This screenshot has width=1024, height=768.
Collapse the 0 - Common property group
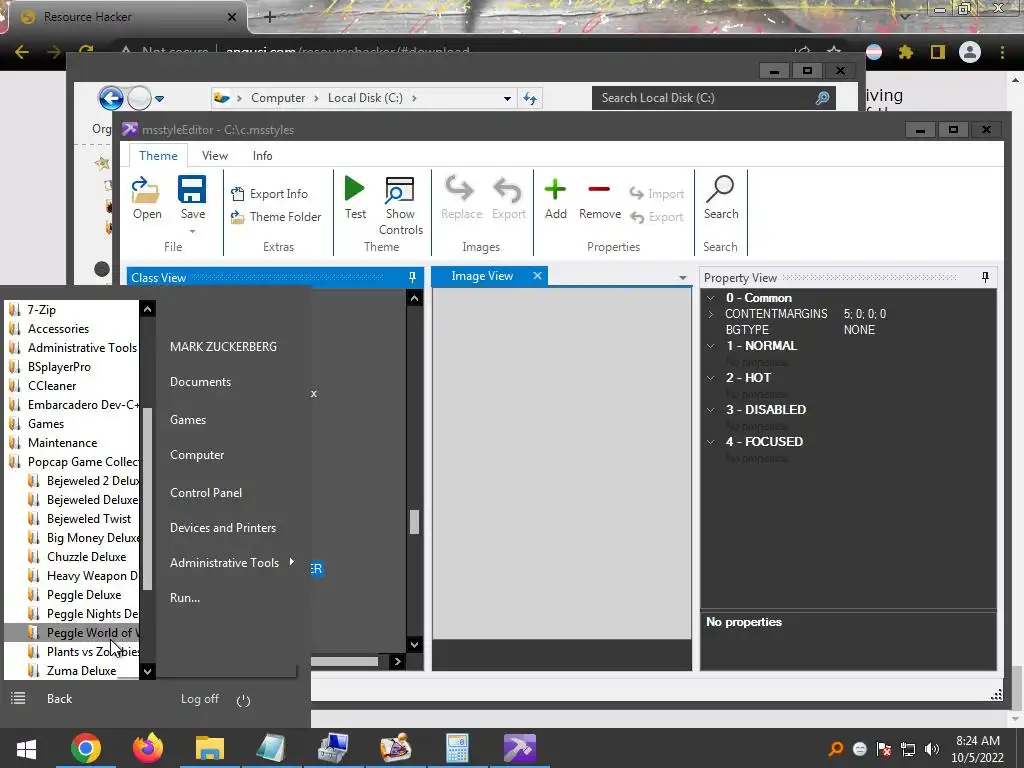pos(711,298)
